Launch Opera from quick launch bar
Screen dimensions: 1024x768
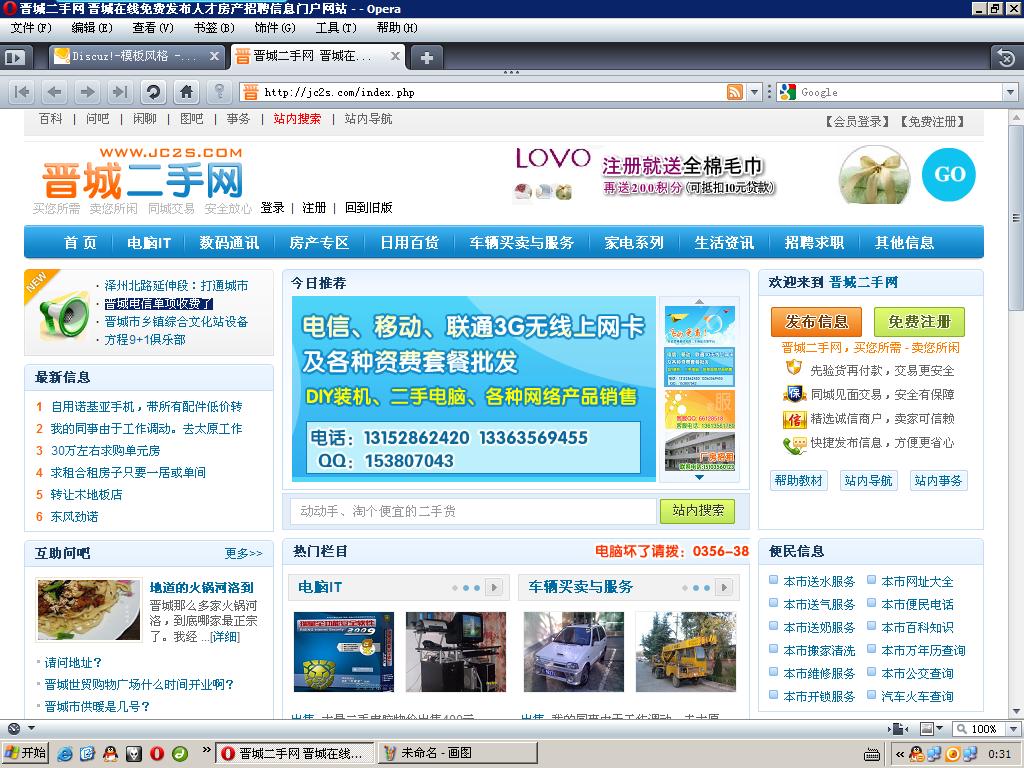click(x=157, y=754)
